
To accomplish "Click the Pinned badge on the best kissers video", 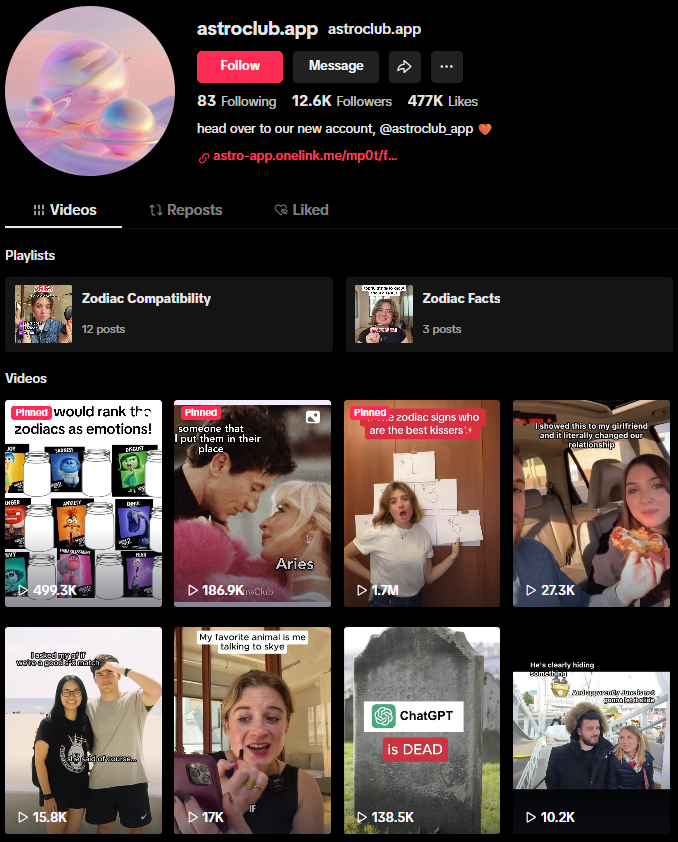I will click(x=369, y=412).
